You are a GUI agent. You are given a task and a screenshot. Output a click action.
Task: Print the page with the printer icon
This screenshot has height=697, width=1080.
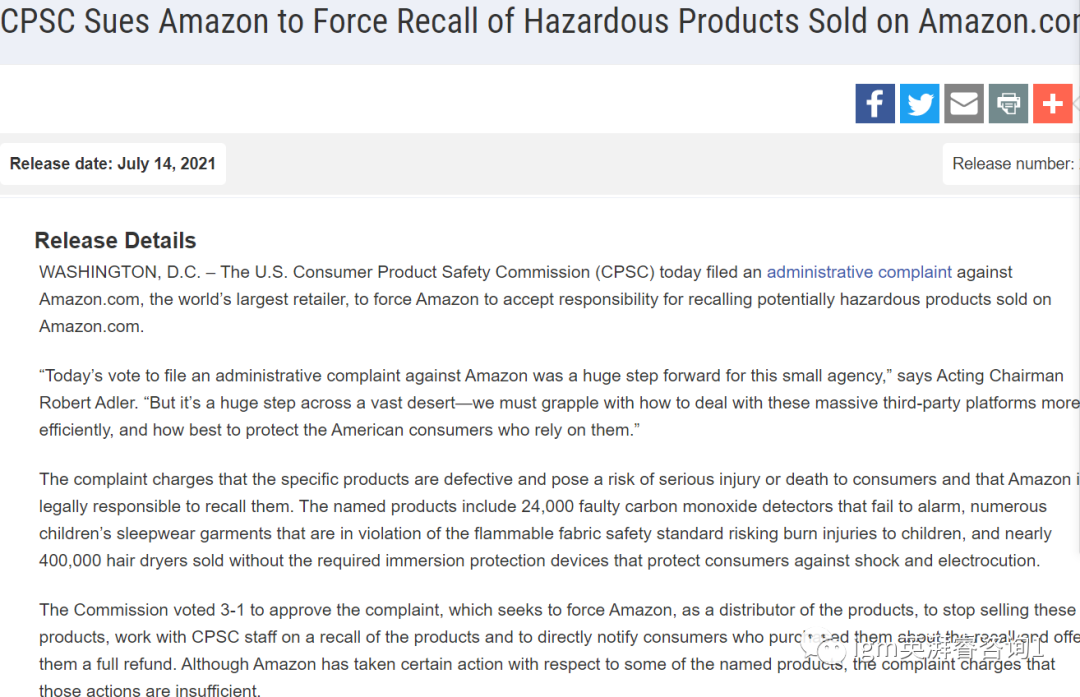(1008, 104)
